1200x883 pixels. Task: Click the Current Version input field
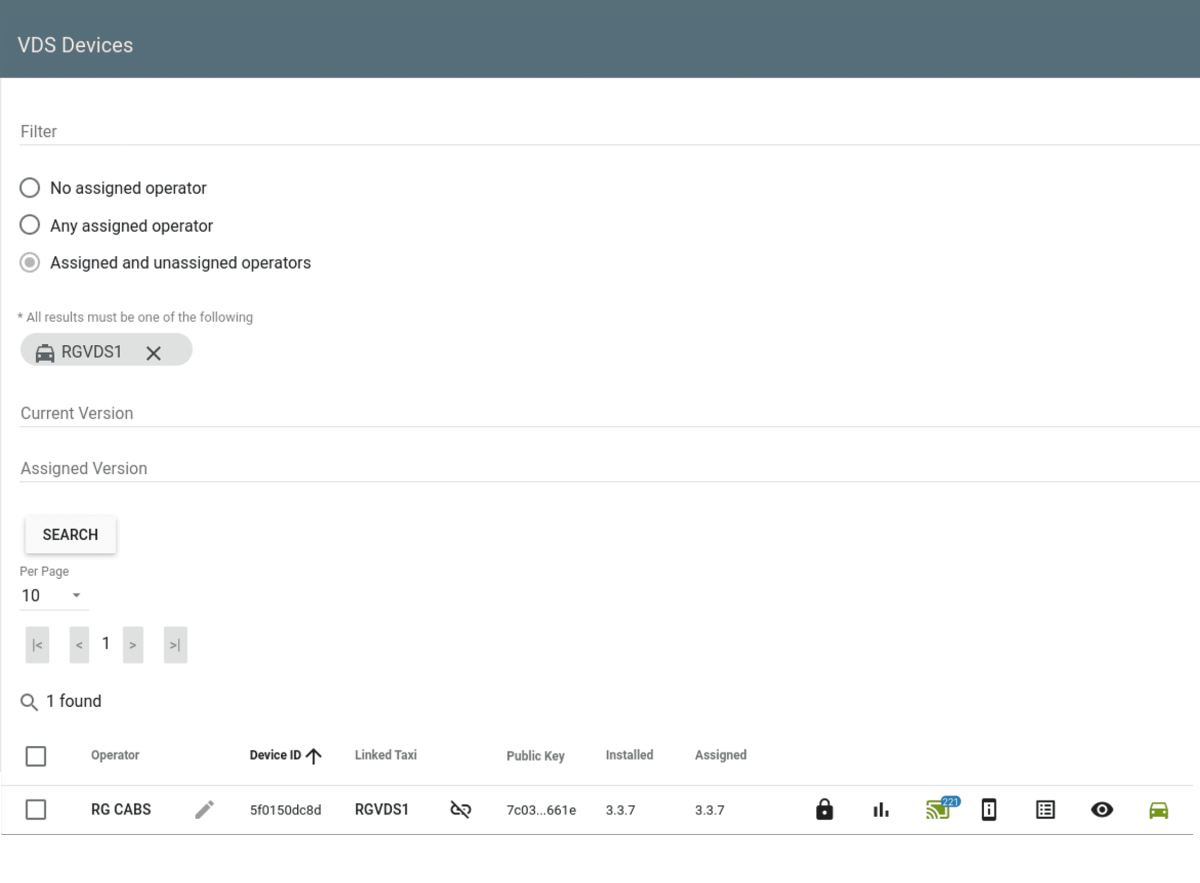[609, 413]
